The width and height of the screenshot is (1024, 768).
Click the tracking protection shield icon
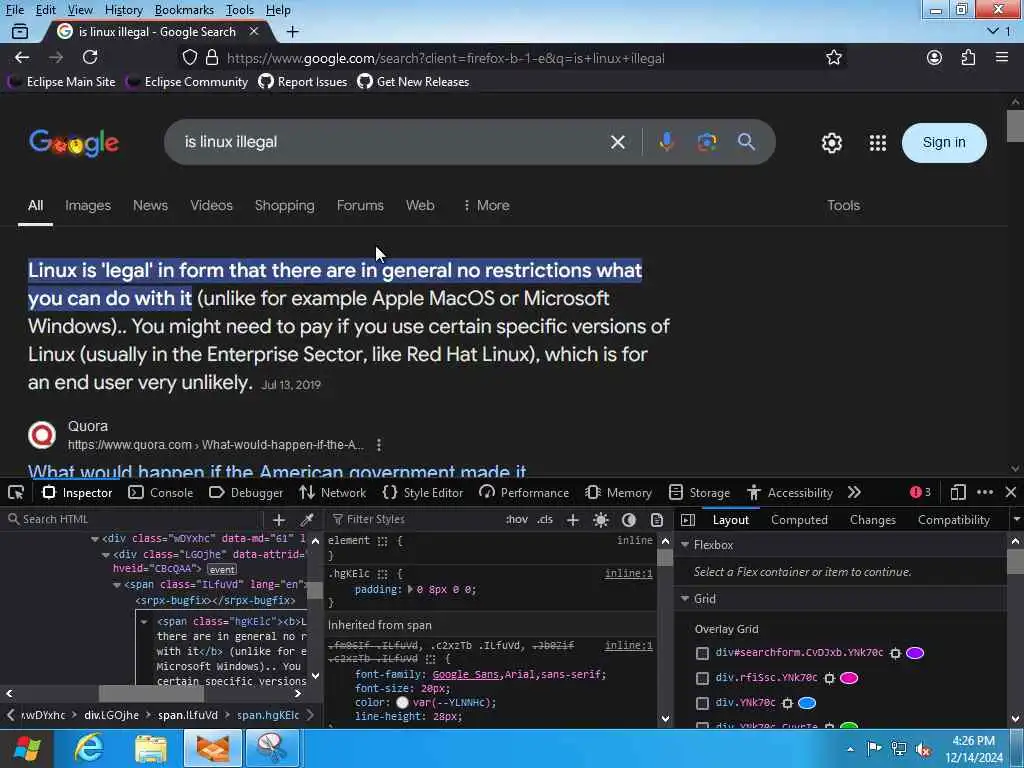pos(189,57)
